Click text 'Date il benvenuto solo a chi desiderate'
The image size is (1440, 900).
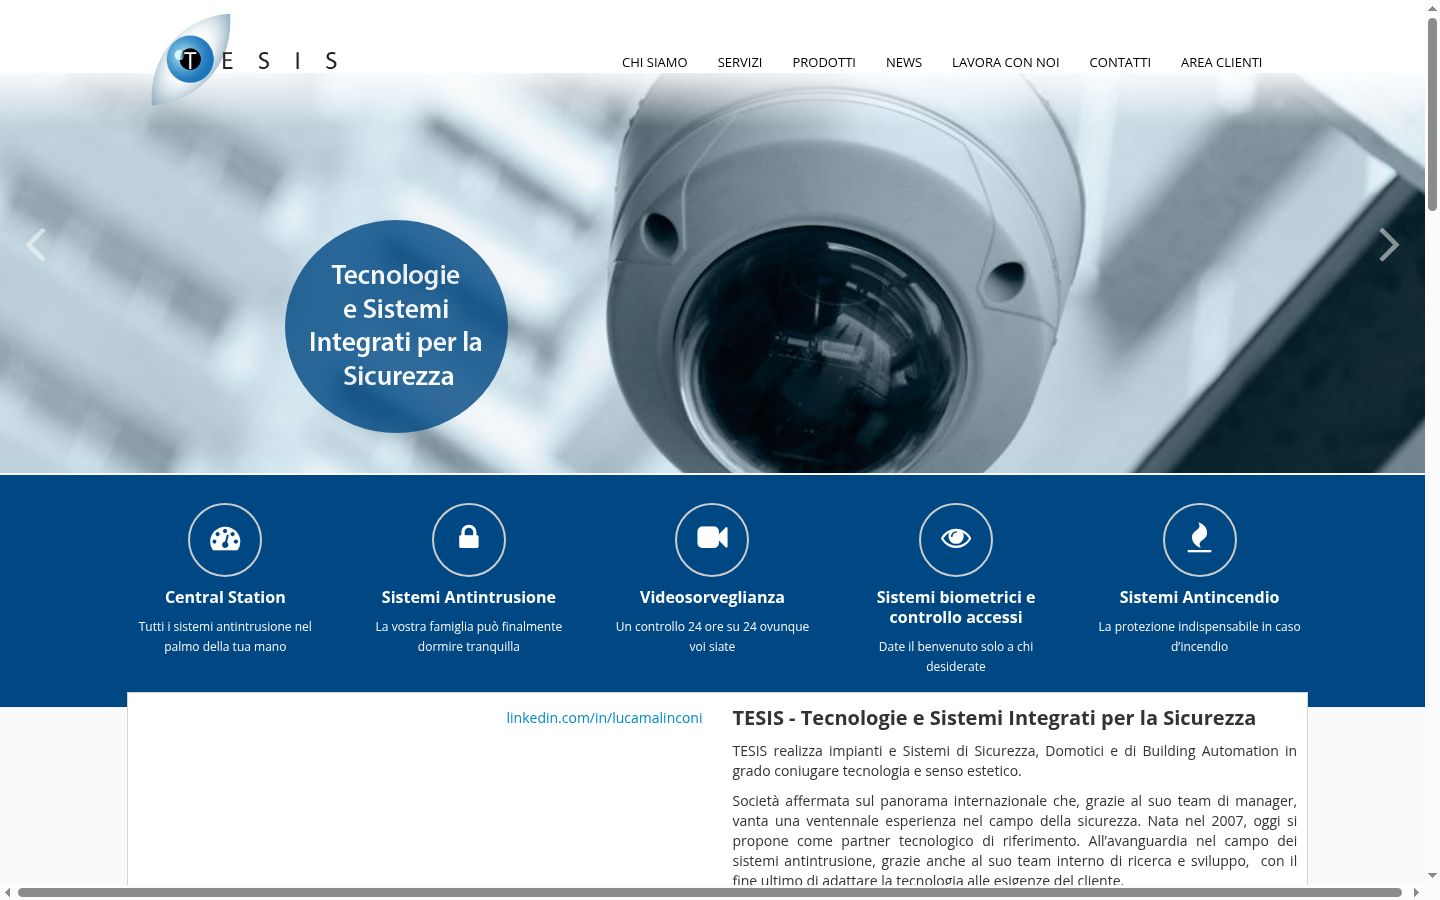[x=956, y=656]
